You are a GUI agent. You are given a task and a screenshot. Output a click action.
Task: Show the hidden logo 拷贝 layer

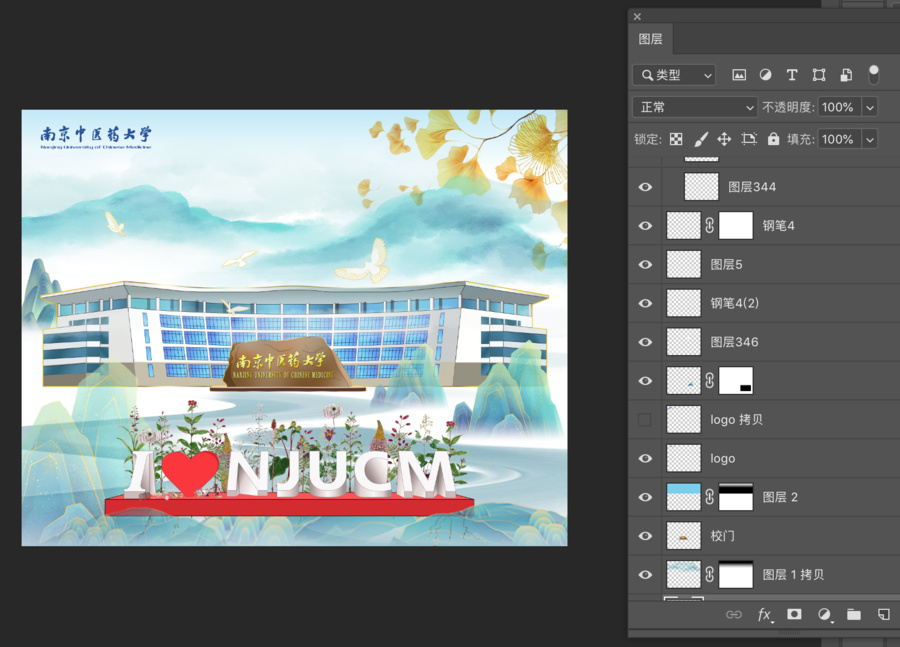coord(645,420)
